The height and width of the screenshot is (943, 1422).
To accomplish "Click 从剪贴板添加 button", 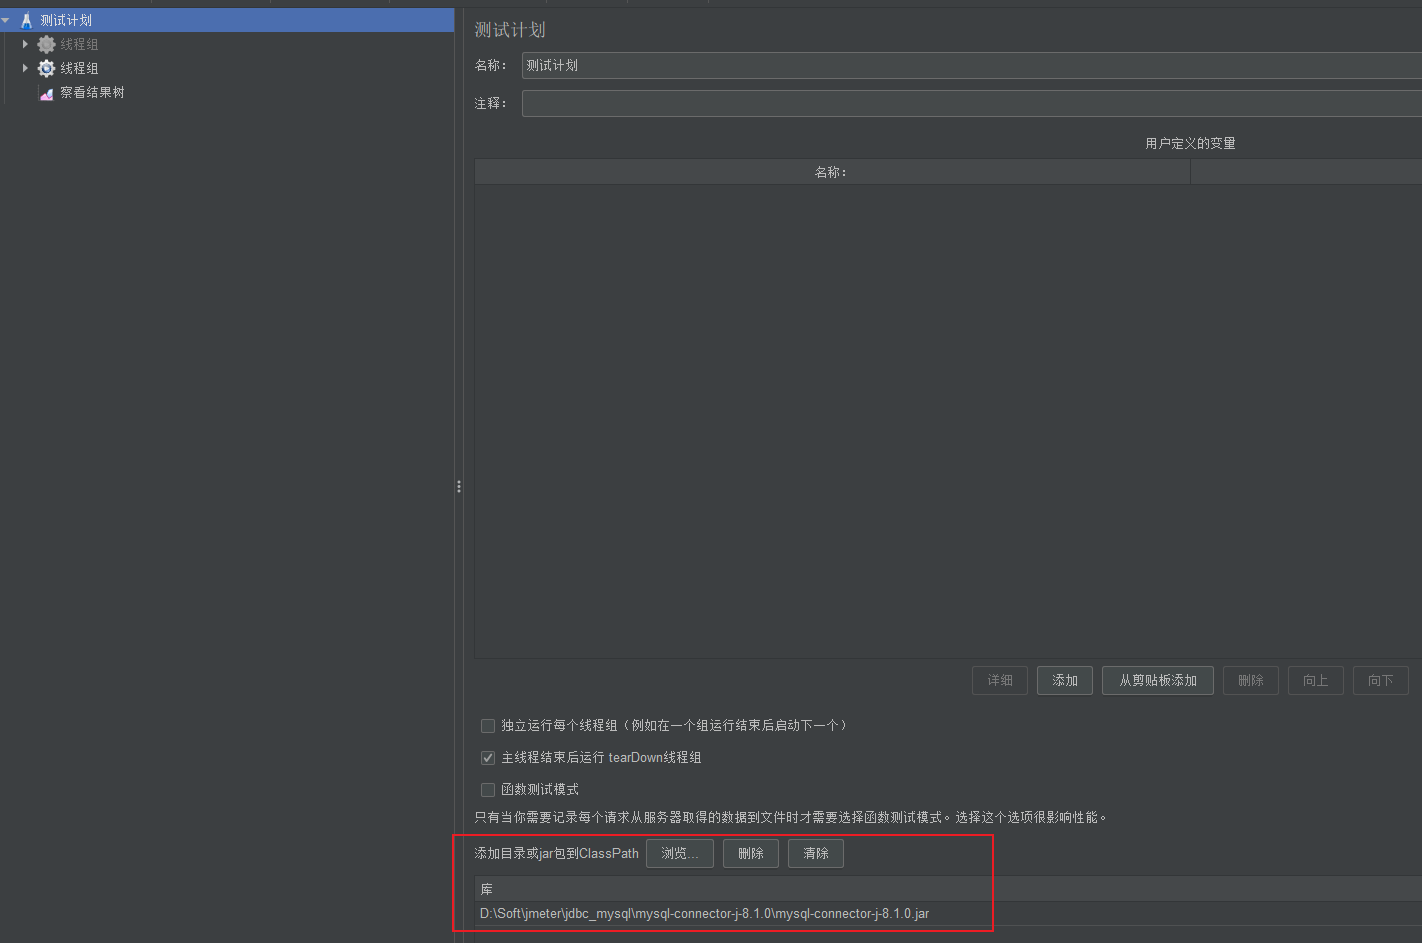I will tap(1158, 681).
